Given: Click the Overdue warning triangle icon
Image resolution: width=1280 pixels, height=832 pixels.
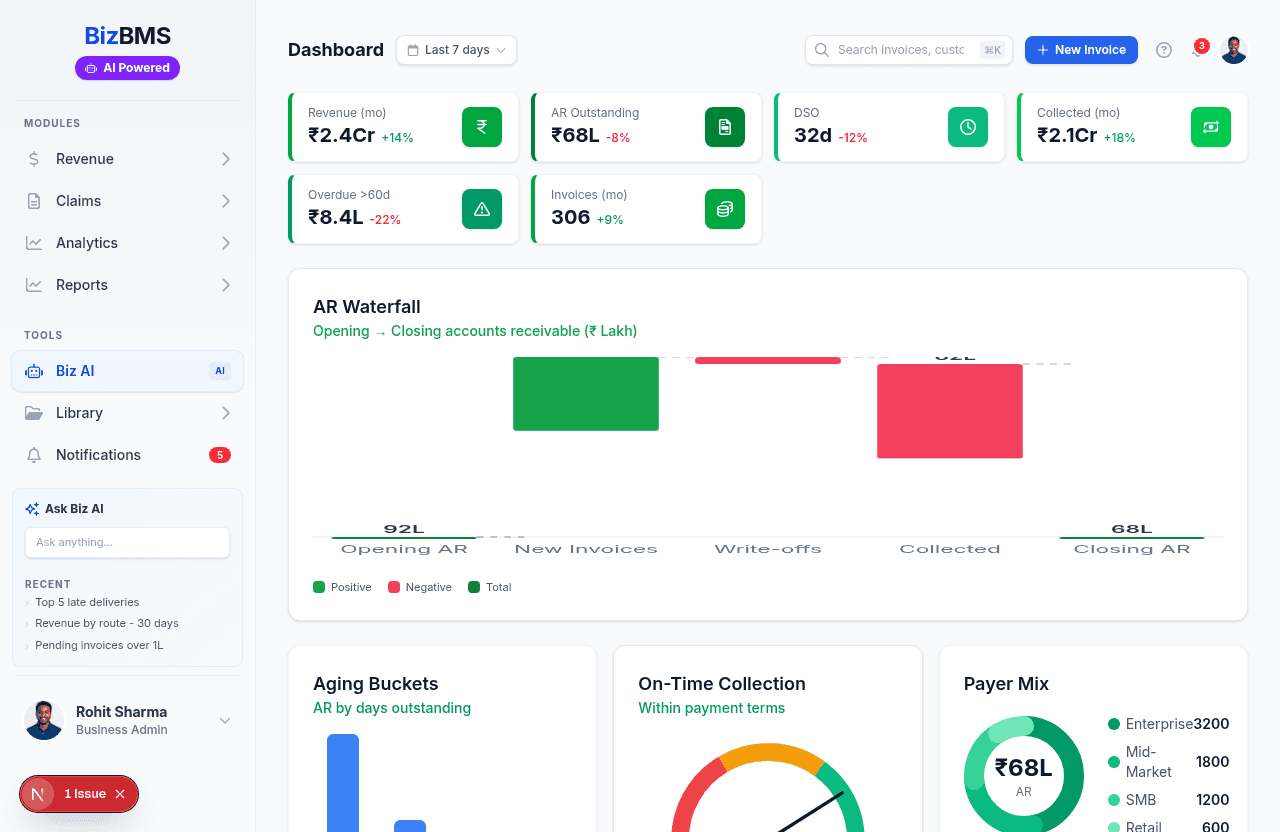Looking at the screenshot, I should tap(481, 209).
